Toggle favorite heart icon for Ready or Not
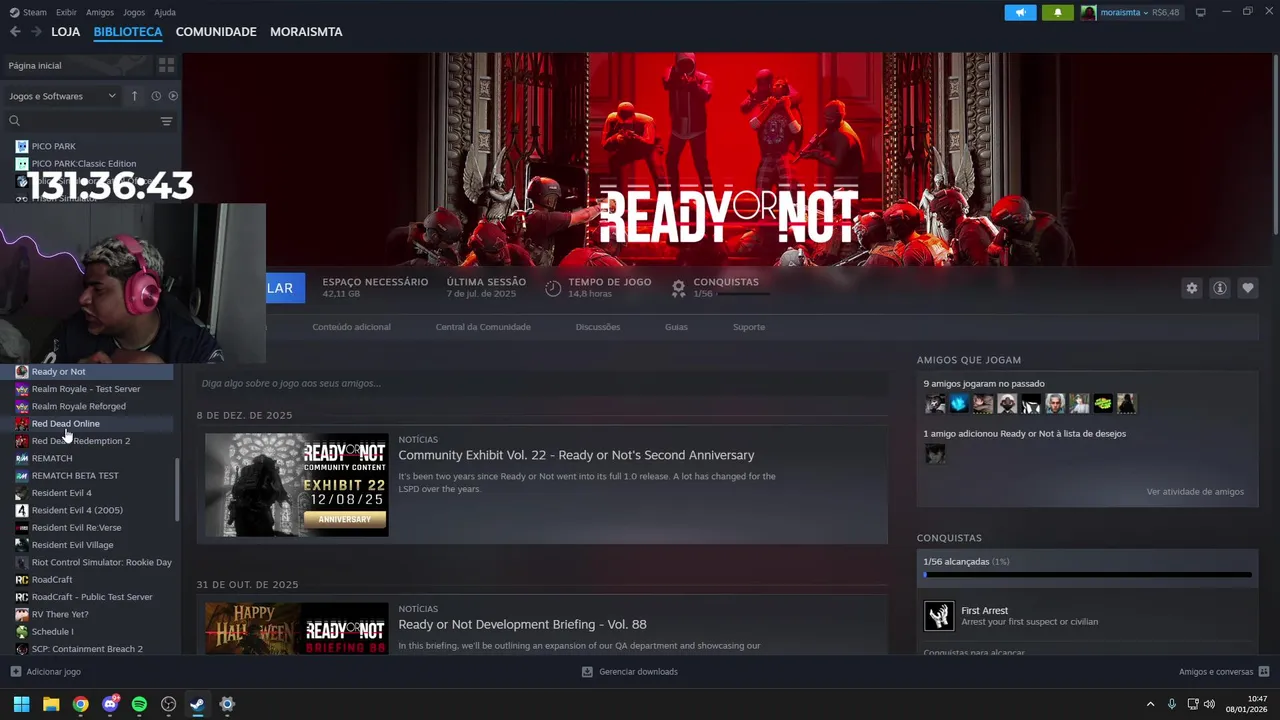 tap(1247, 288)
